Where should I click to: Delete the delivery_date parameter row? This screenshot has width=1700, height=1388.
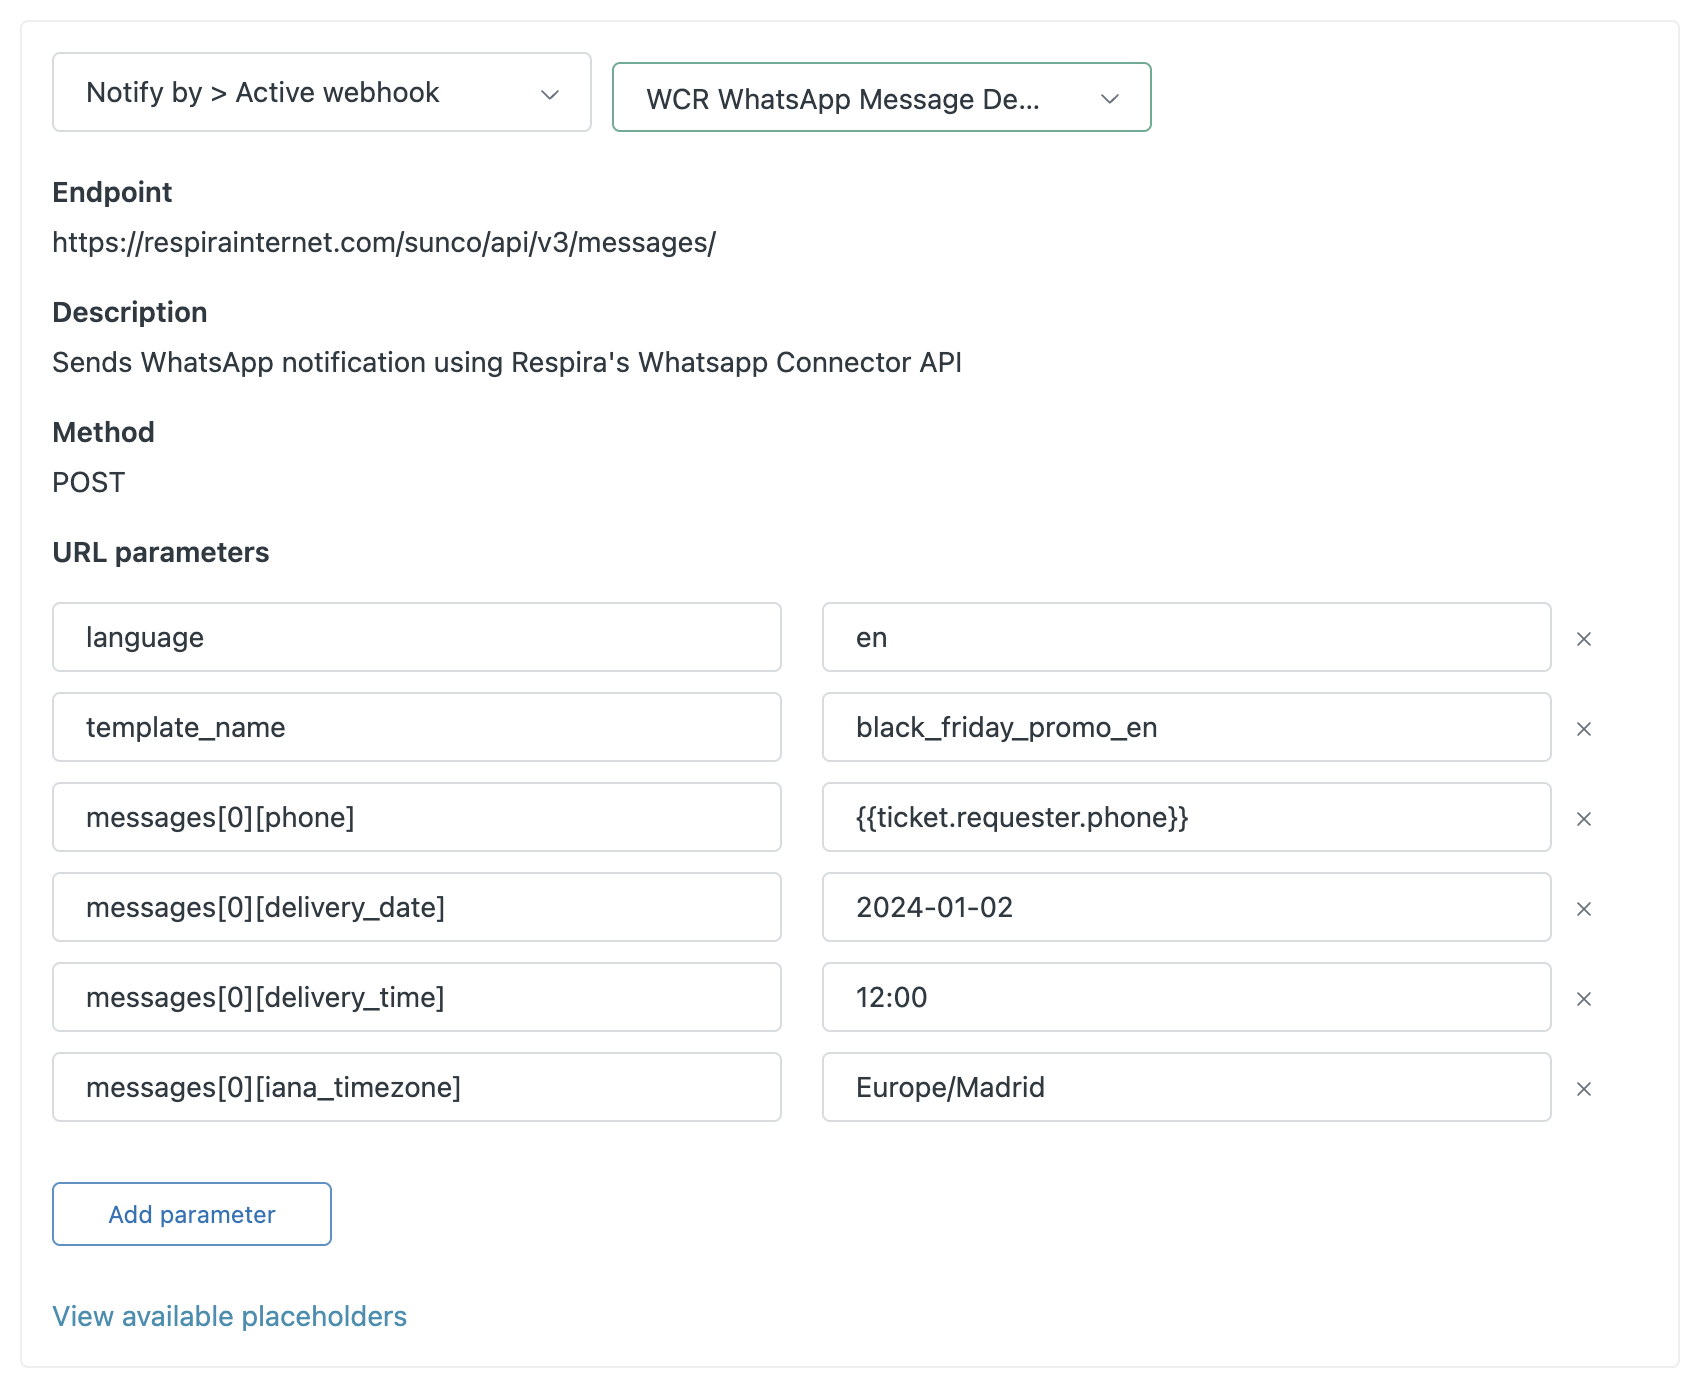1583,909
